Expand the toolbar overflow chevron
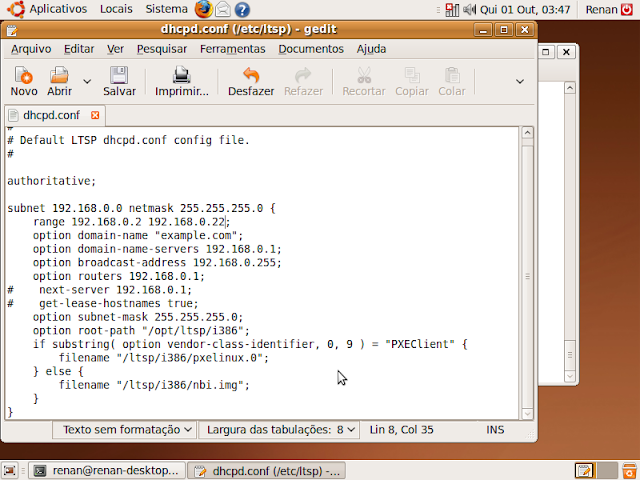This screenshot has width=640, height=480. (x=520, y=81)
